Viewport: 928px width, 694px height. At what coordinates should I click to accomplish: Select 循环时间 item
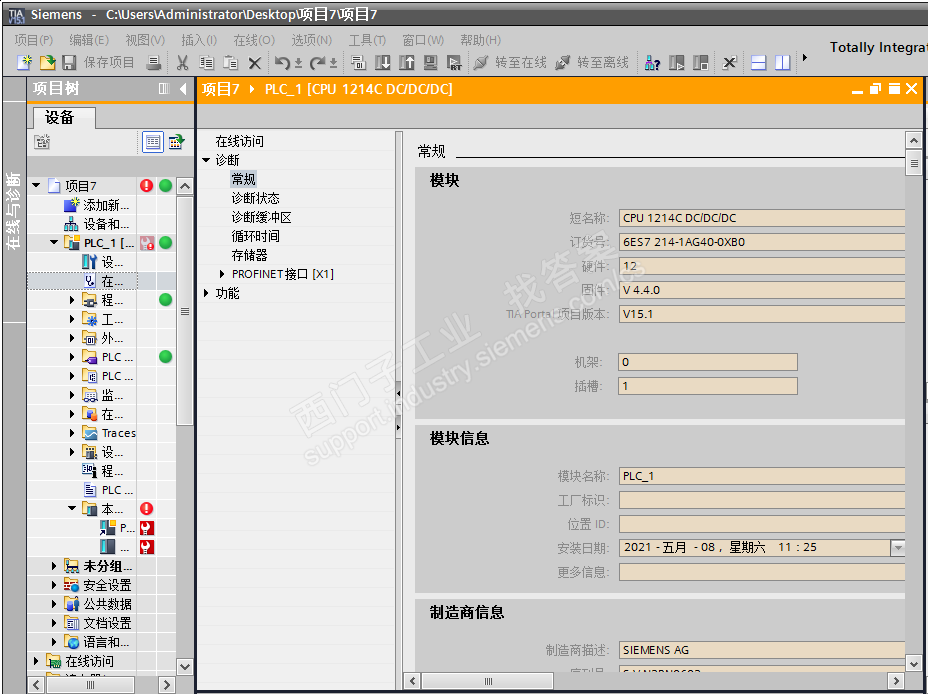pos(256,236)
